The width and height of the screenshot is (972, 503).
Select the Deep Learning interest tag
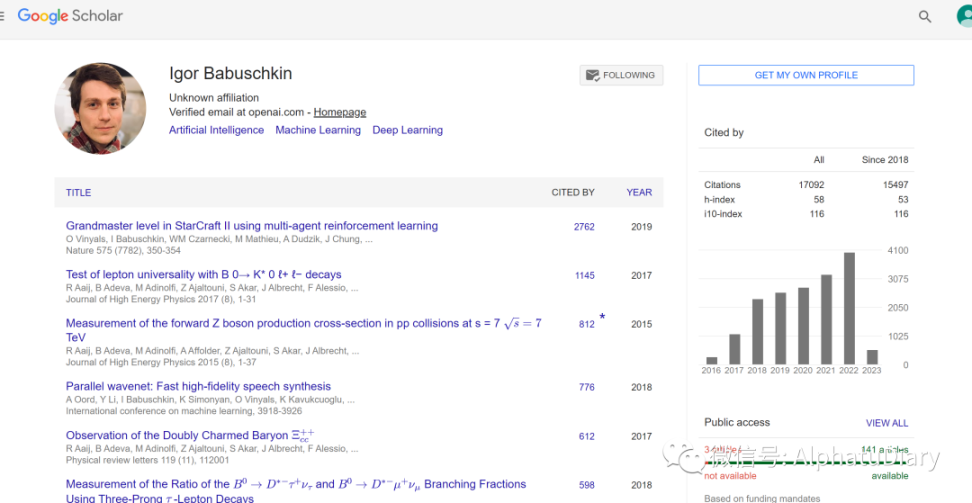[407, 130]
